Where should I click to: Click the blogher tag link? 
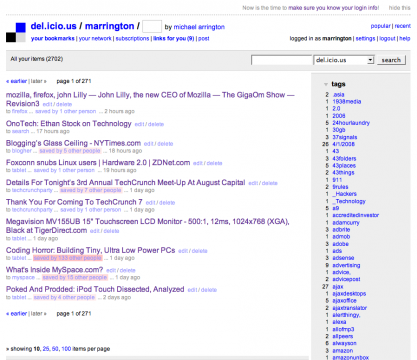[22, 151]
